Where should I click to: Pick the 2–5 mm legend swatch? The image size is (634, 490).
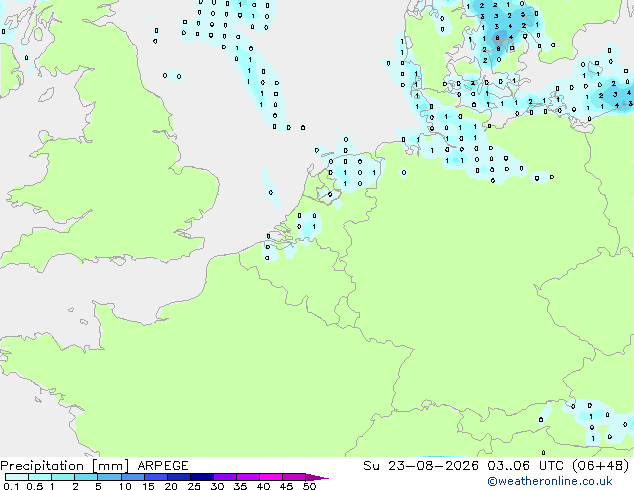(x=86, y=477)
